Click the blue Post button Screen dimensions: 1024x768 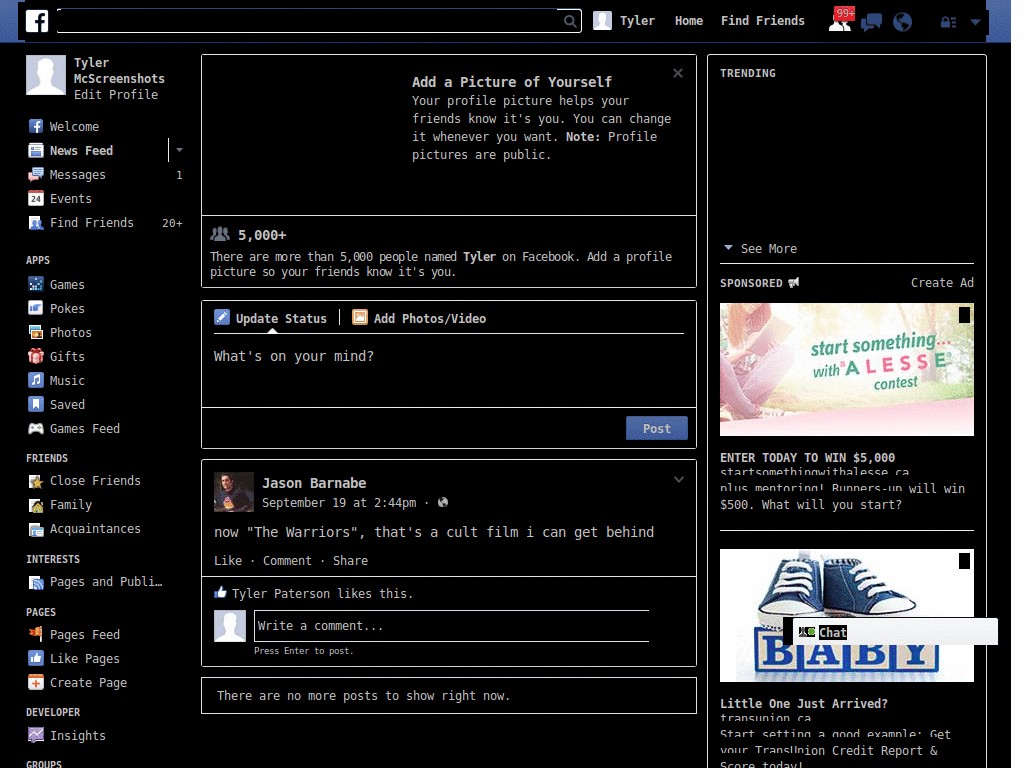pos(656,428)
